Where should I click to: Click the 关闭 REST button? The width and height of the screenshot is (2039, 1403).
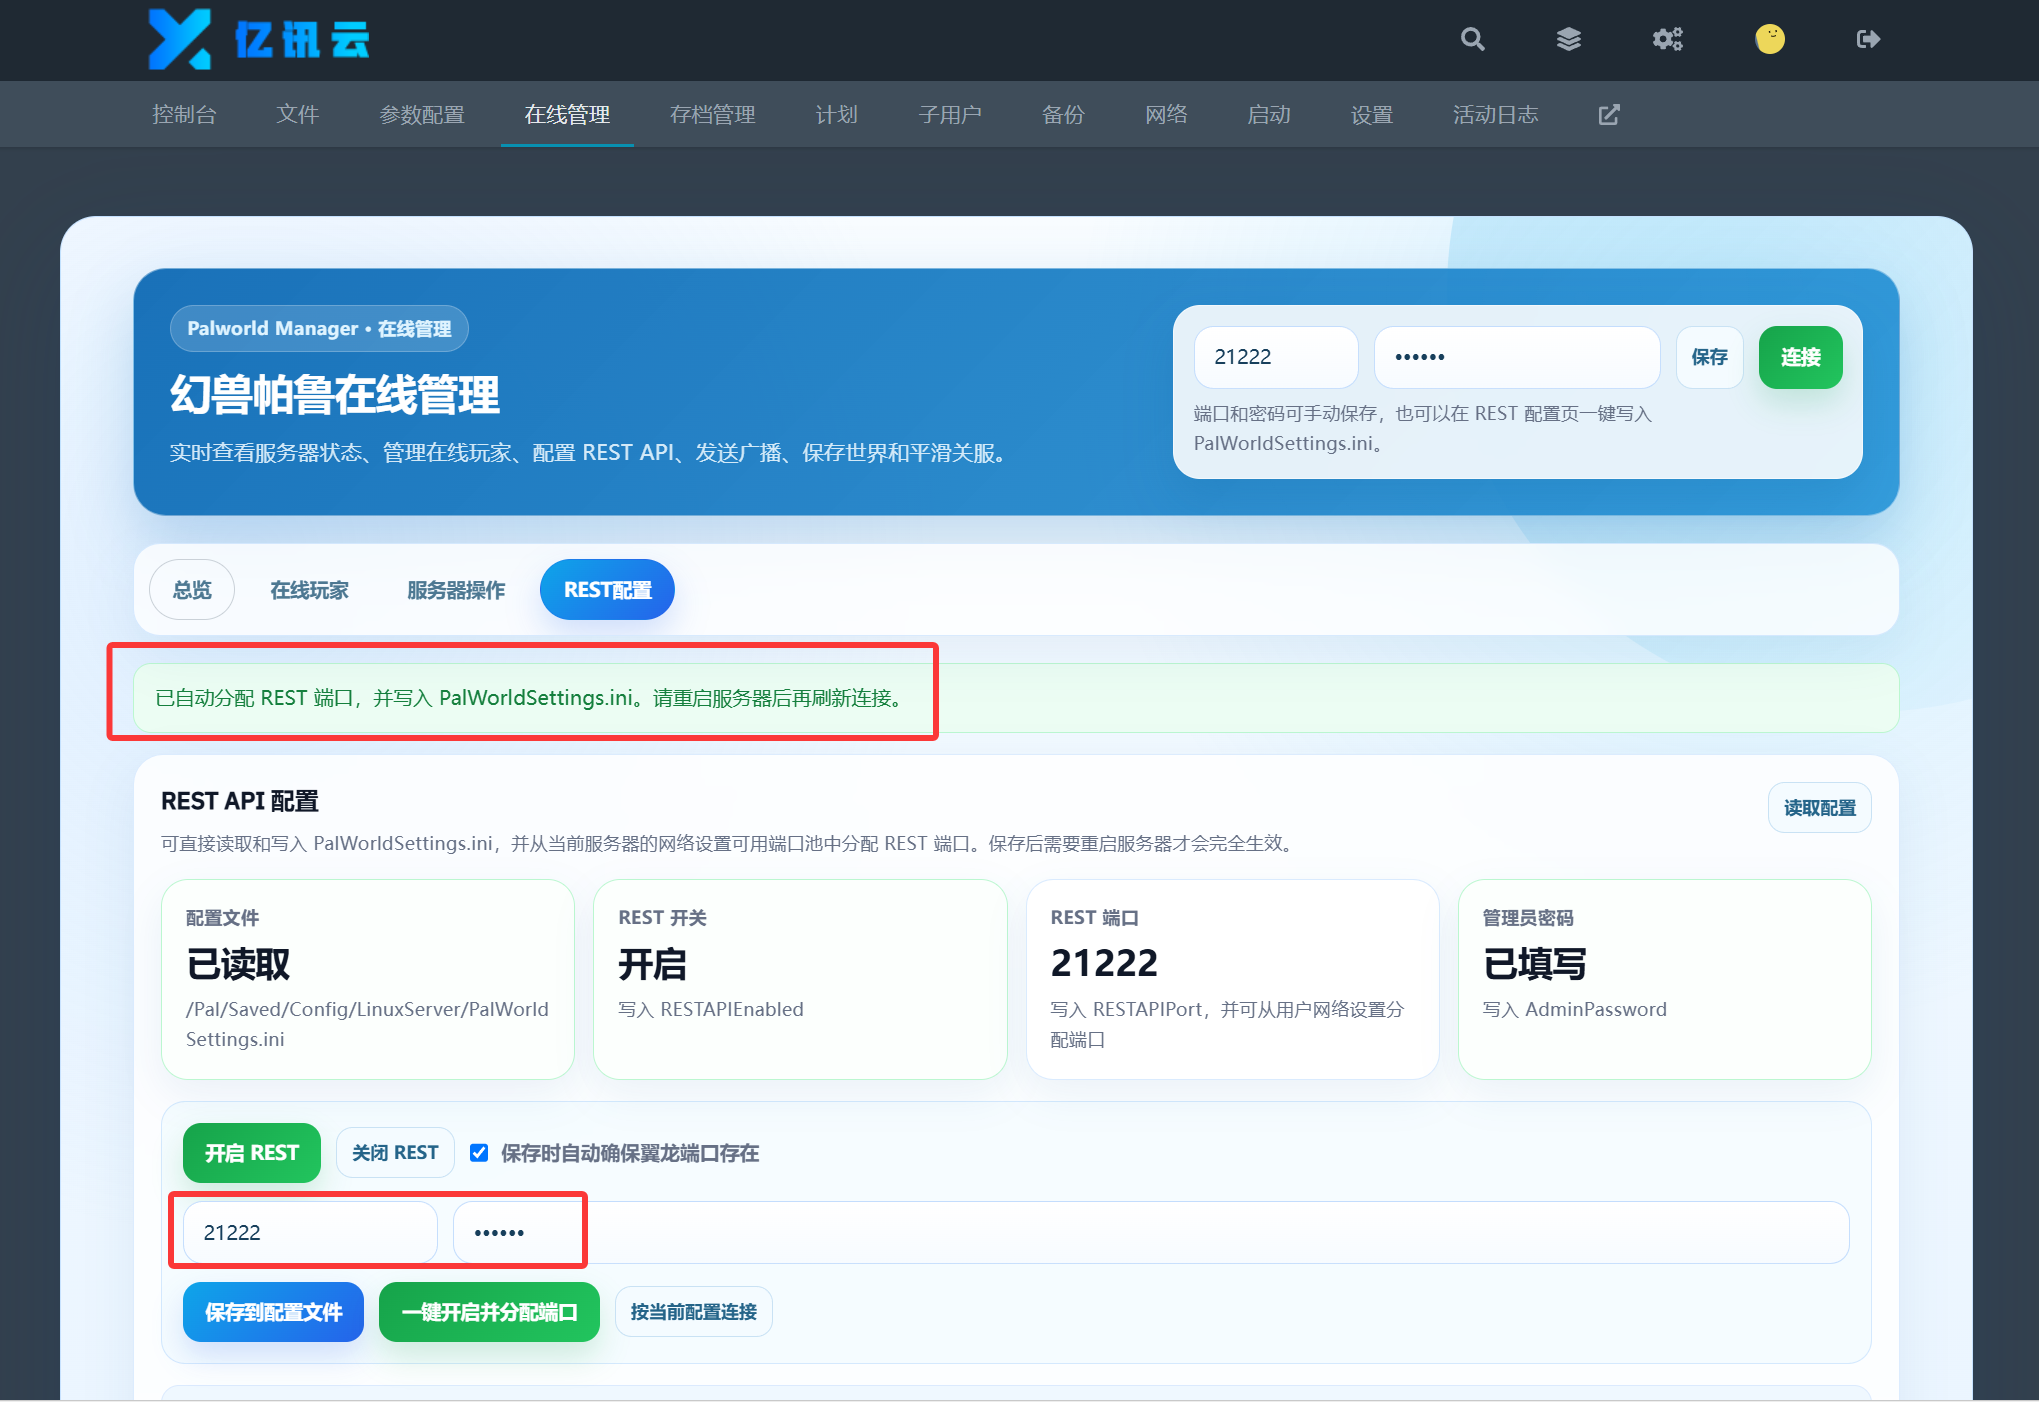coord(395,1153)
